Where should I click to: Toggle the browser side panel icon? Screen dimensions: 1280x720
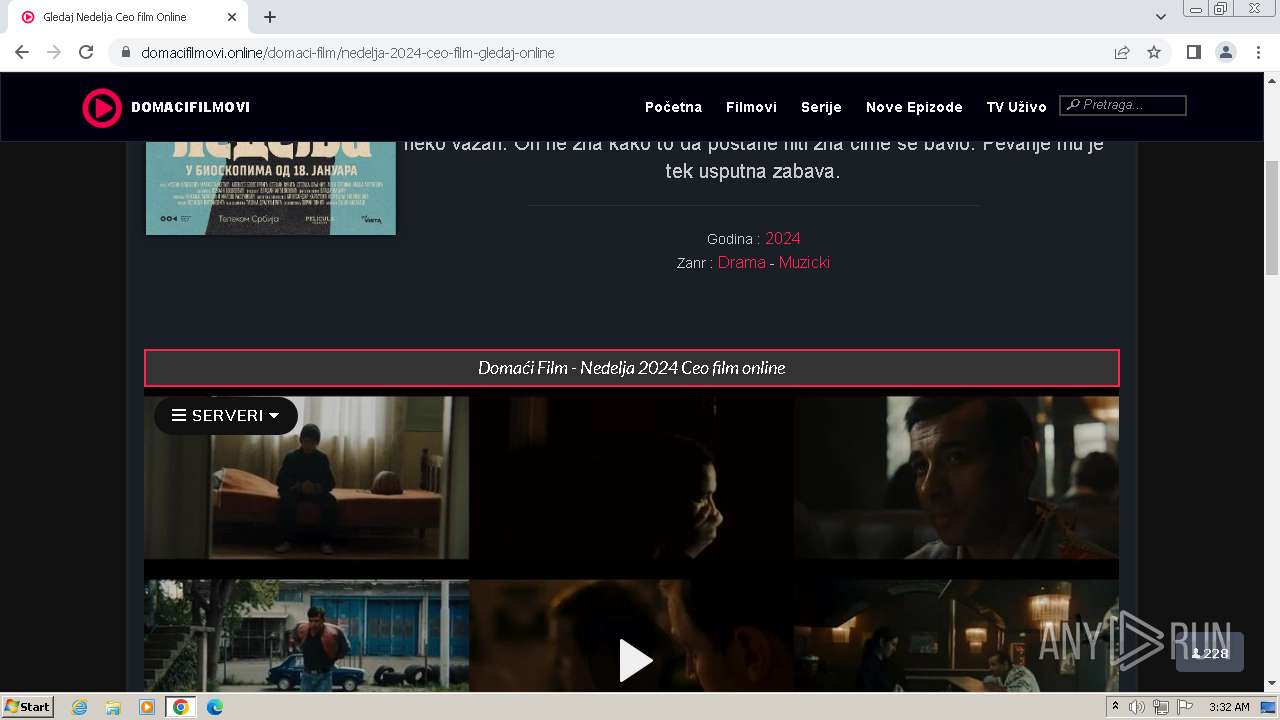coord(1193,52)
